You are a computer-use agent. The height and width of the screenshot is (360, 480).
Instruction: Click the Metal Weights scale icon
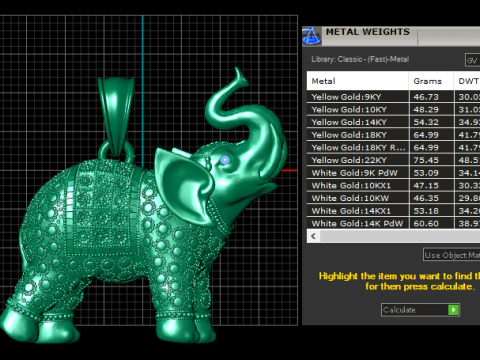pos(311,36)
